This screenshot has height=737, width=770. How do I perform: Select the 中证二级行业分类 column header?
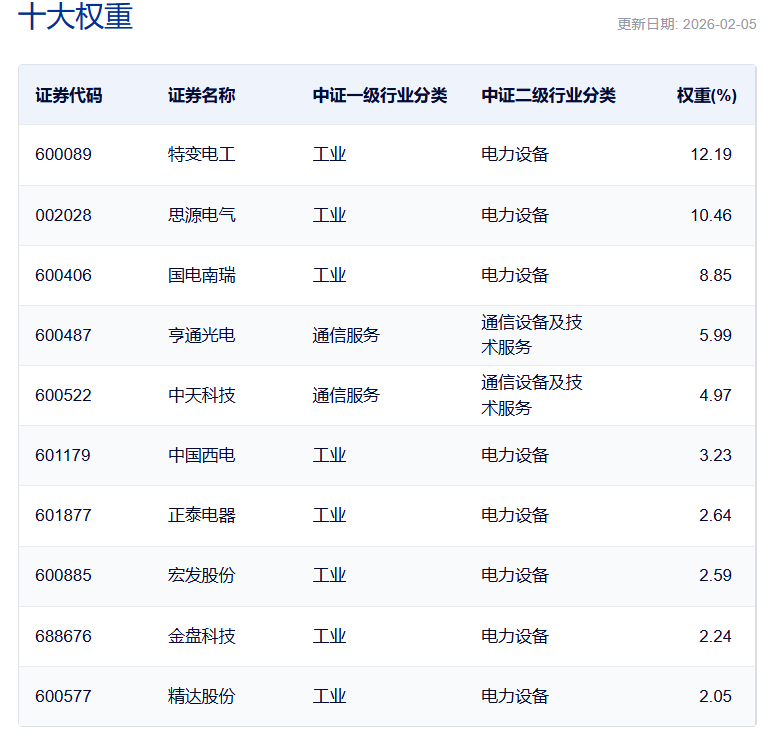pyautogui.click(x=548, y=95)
